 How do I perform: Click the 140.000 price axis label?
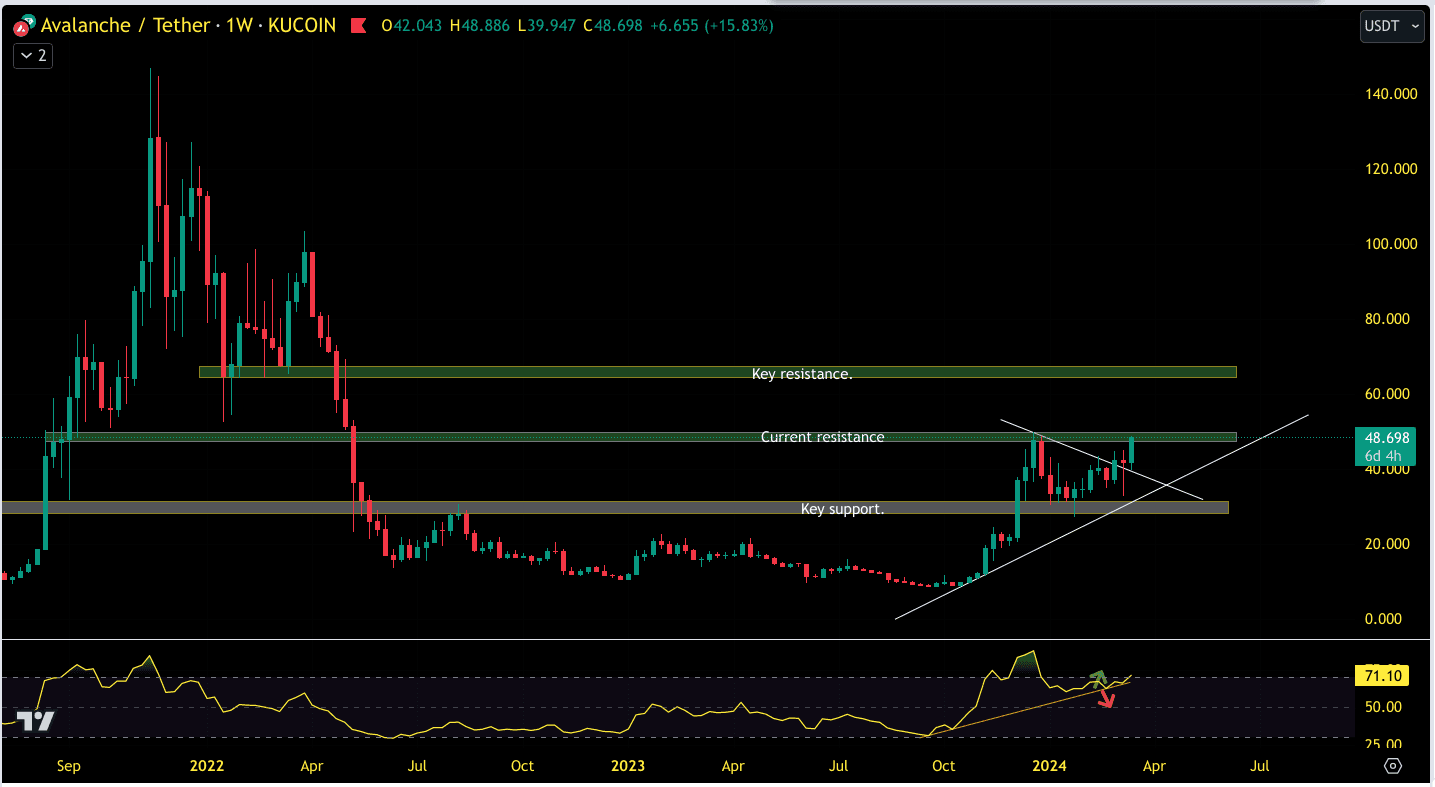point(1391,94)
